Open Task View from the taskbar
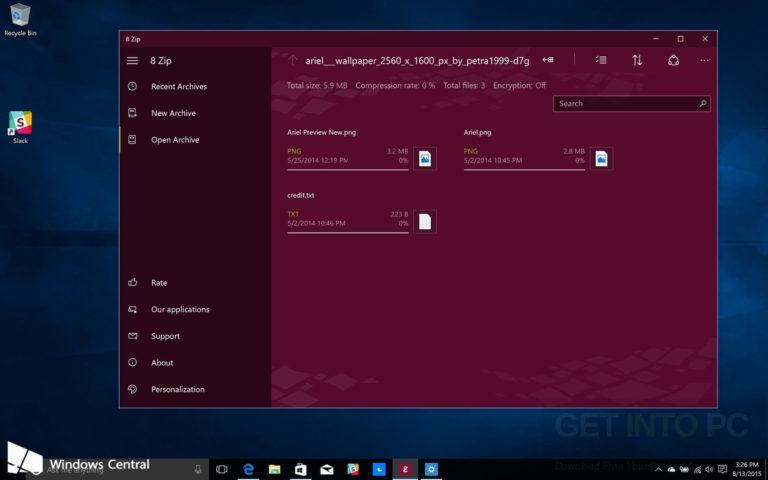The height and width of the screenshot is (480, 768). coord(221,469)
